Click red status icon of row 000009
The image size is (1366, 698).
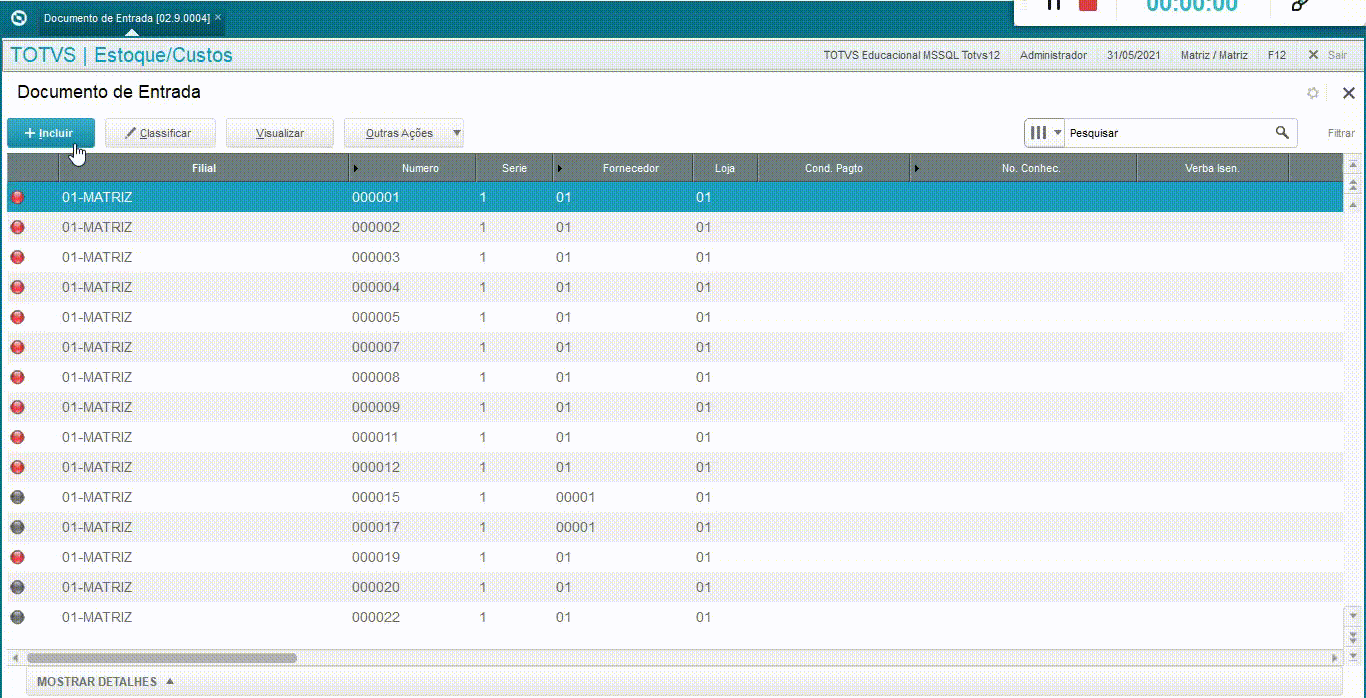[17, 407]
